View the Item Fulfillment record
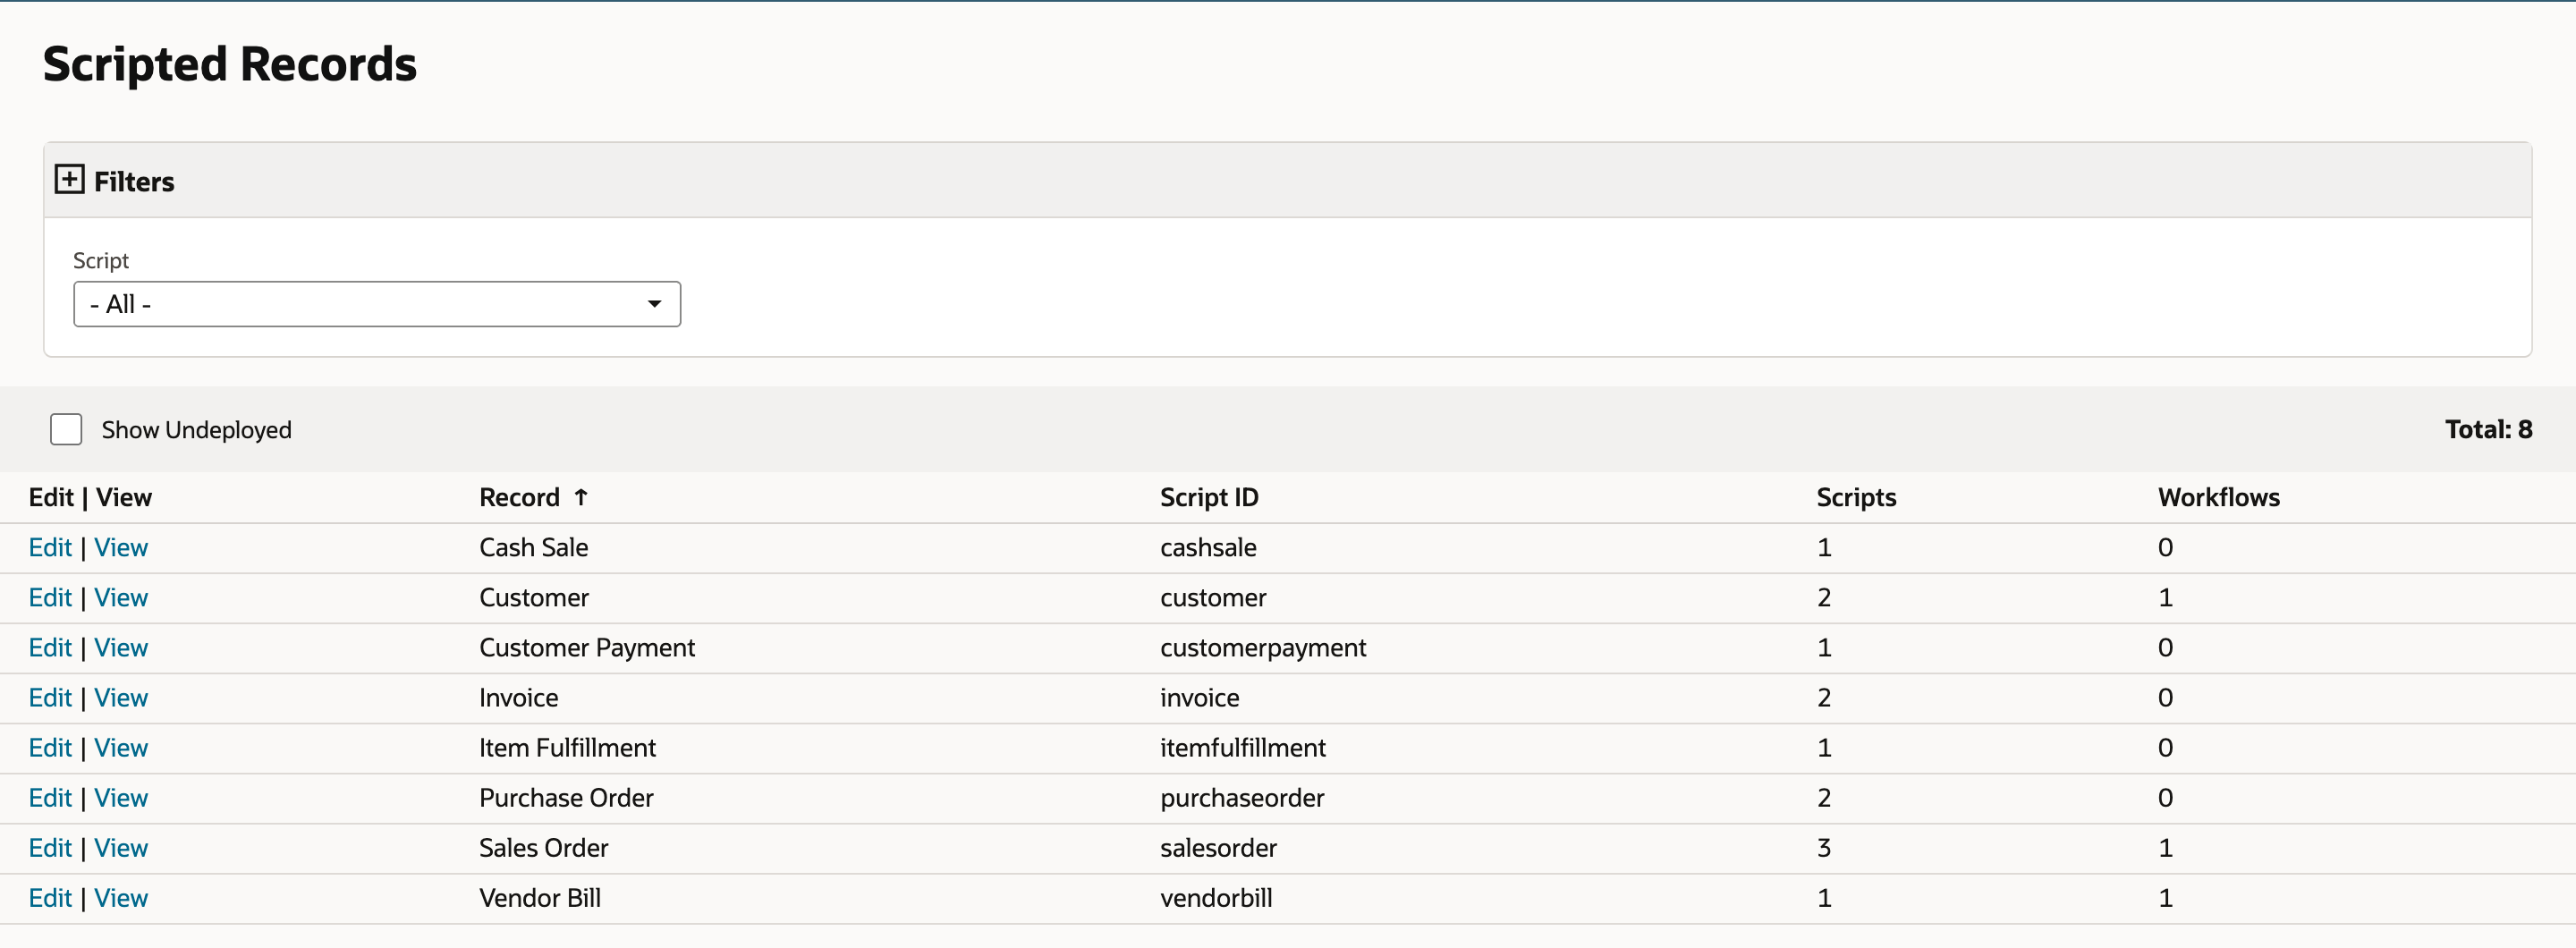This screenshot has width=2576, height=948. (x=121, y=748)
